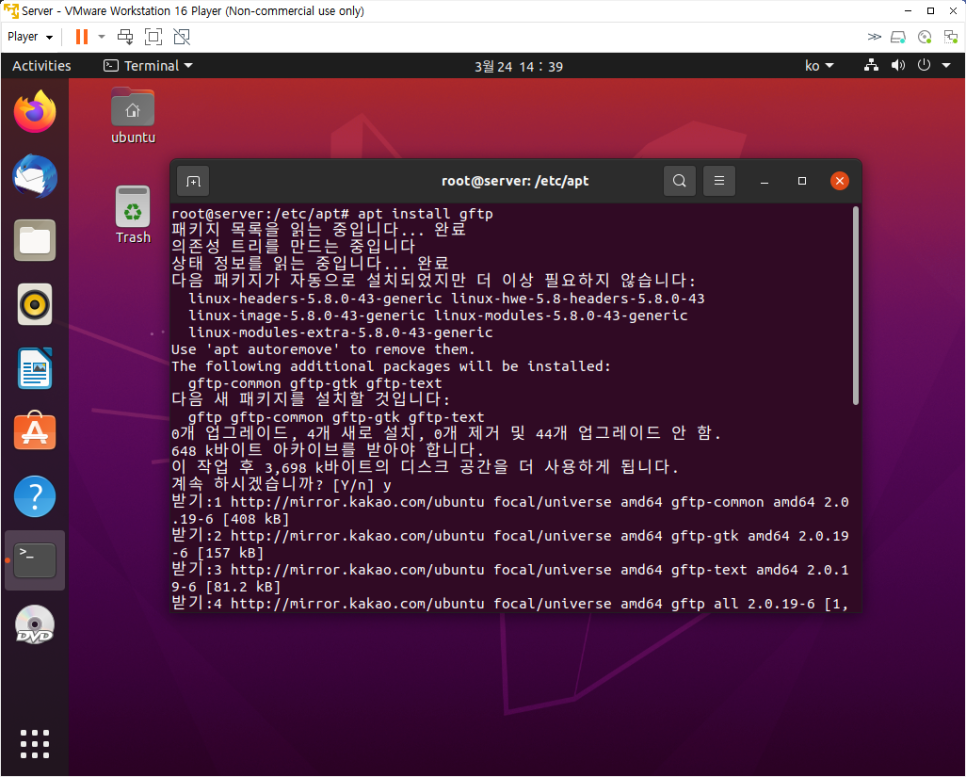
Task: Click the VMware network adapter device icon
Action: tap(951, 37)
